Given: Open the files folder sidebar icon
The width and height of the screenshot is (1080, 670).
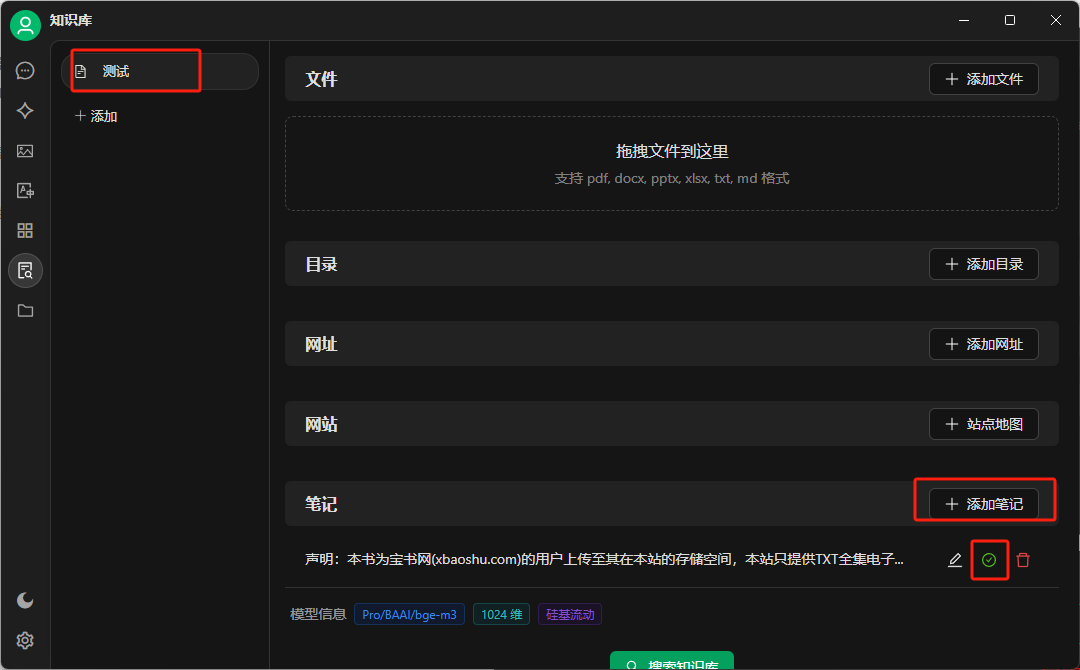Looking at the screenshot, I should [x=25, y=311].
